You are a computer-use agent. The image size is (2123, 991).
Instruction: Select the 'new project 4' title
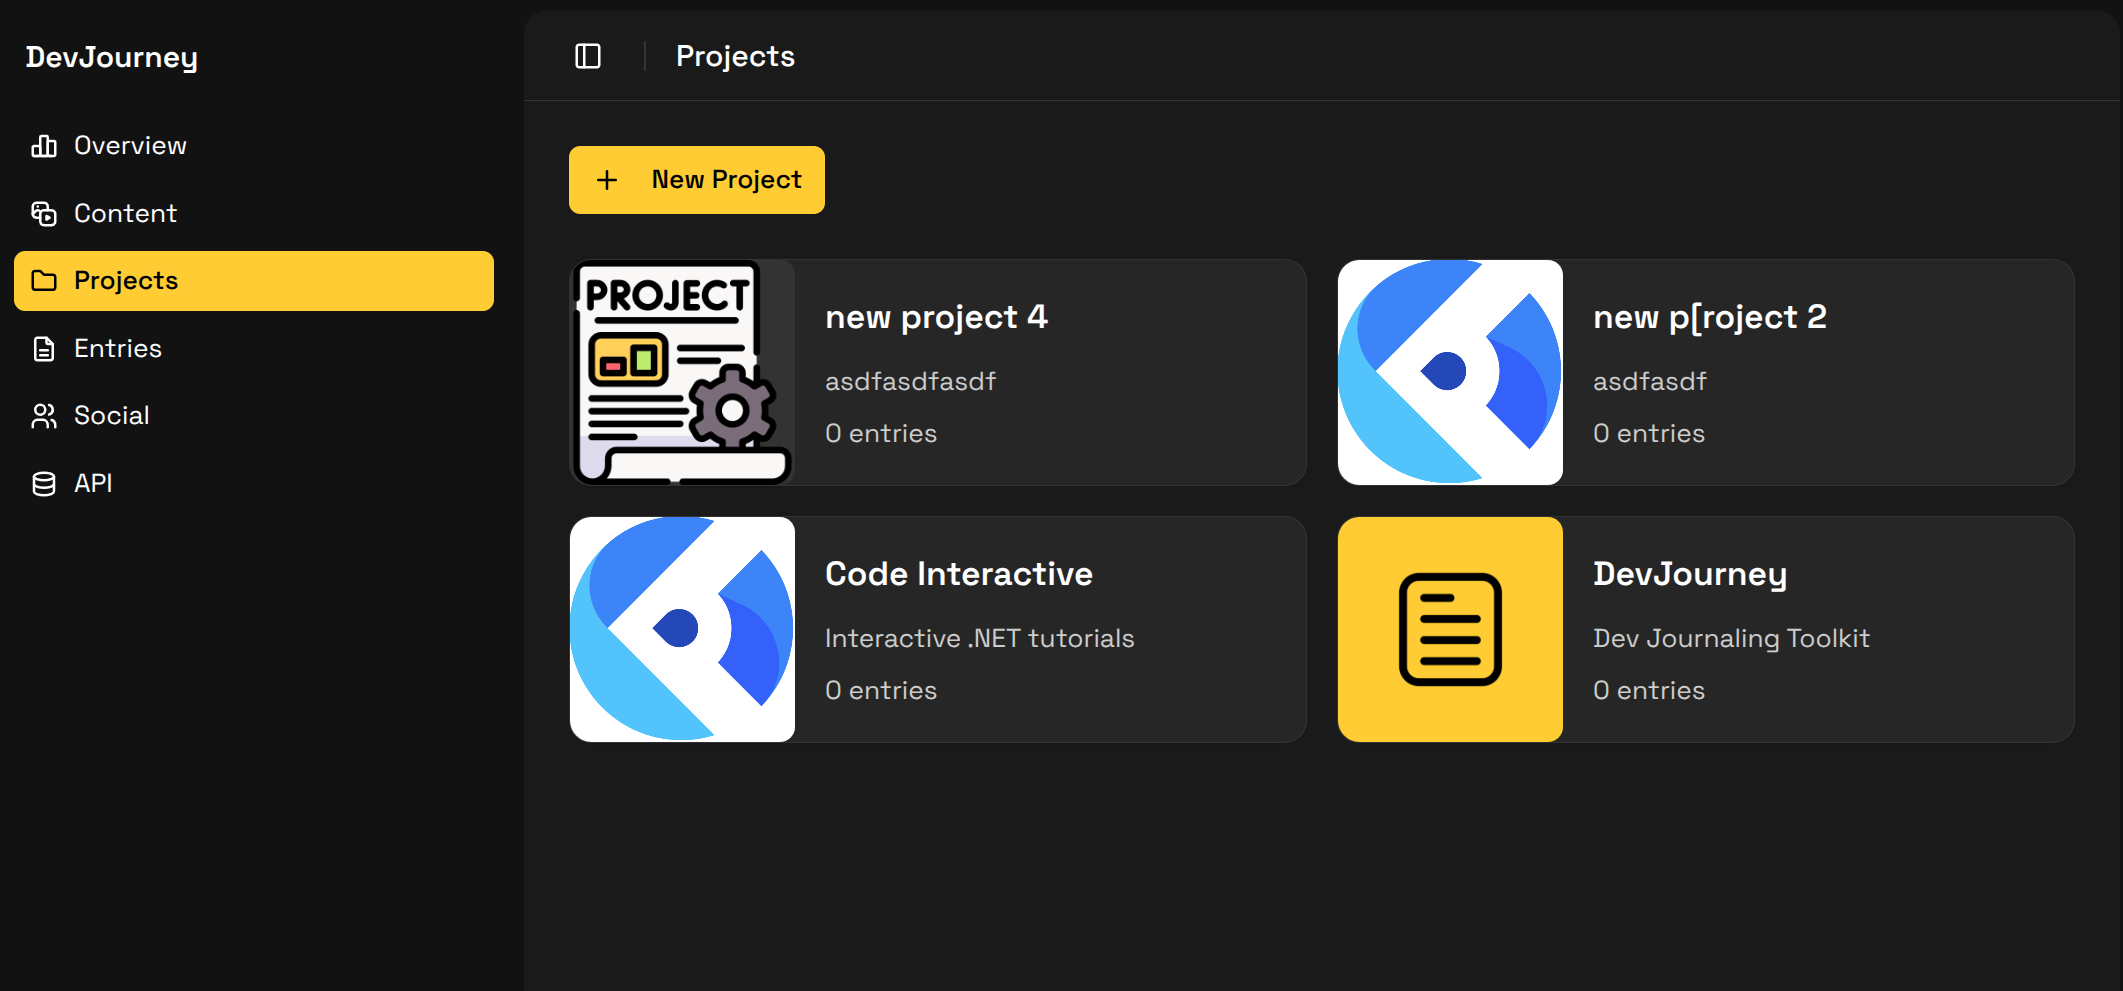936,318
